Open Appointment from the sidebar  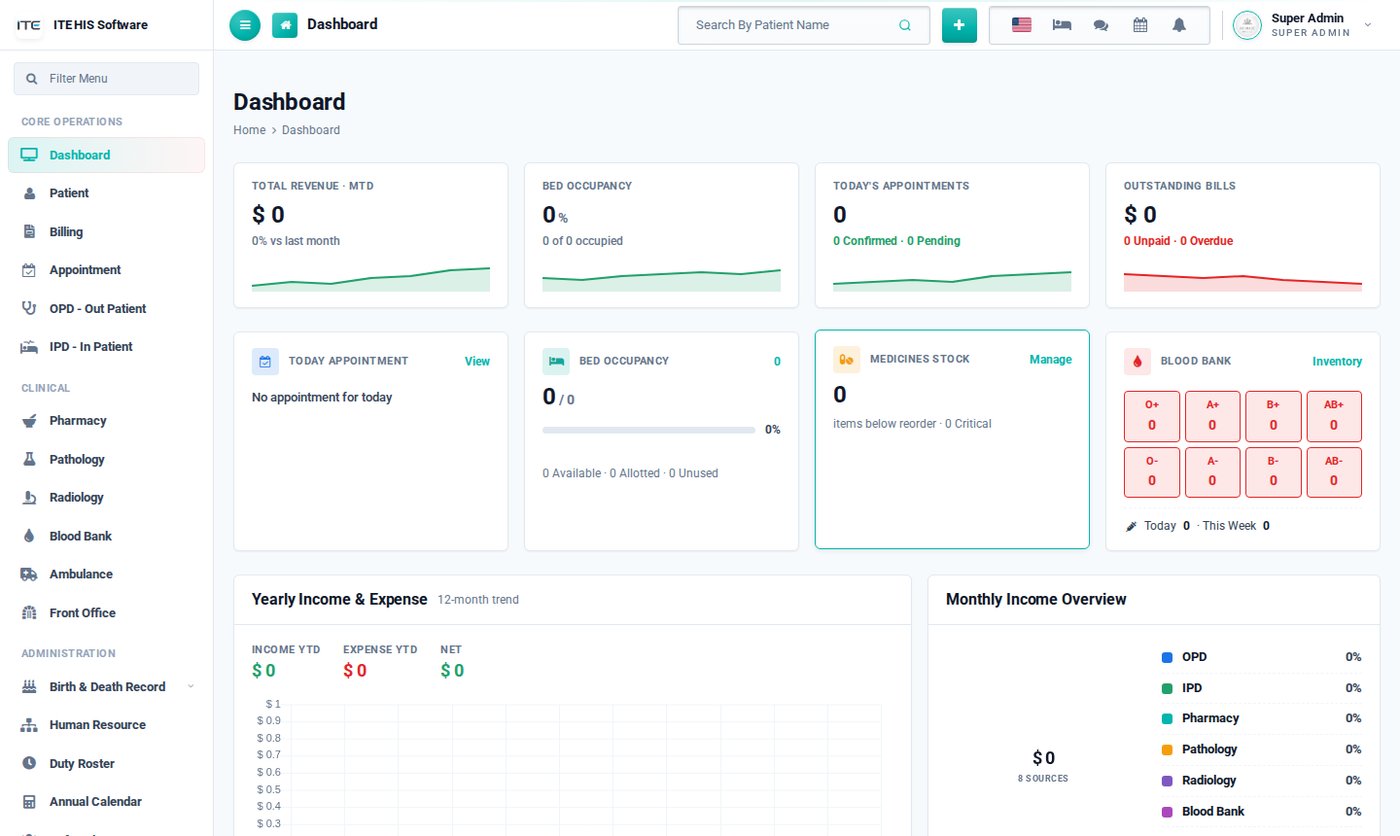[106, 270]
